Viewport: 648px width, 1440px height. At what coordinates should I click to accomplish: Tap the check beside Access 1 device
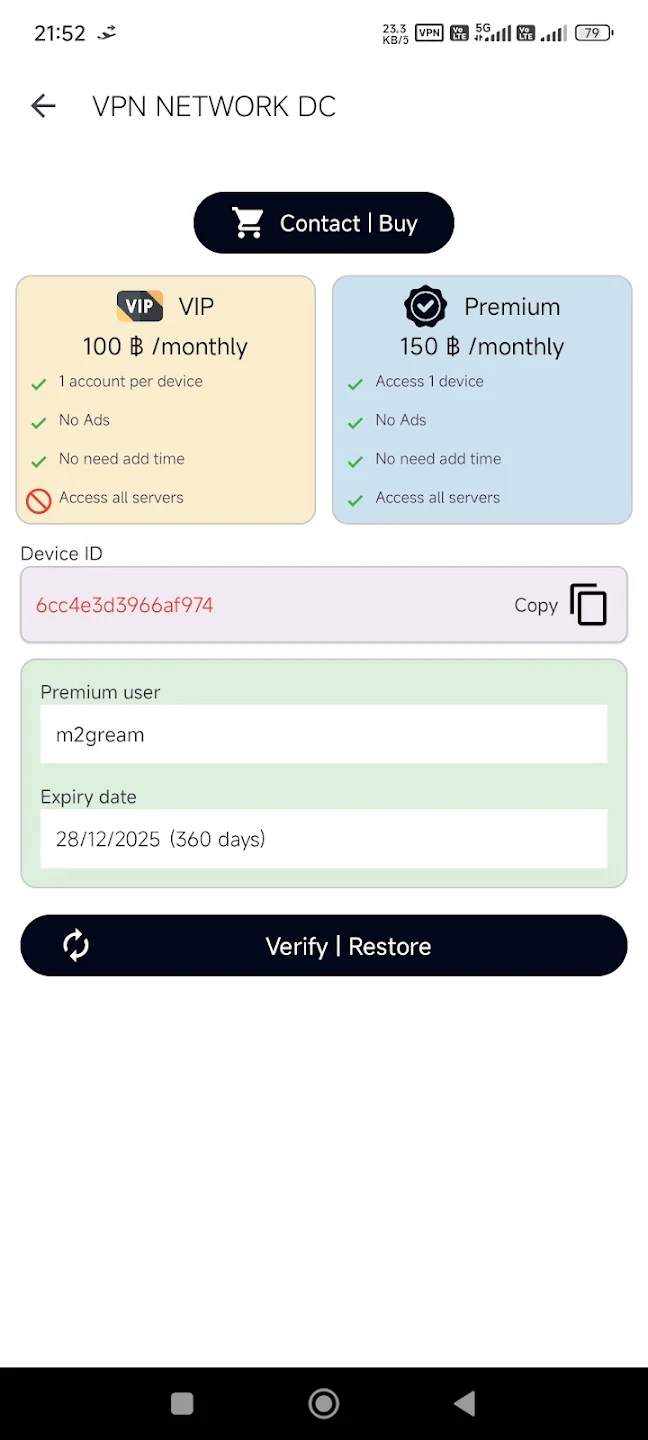click(x=354, y=382)
